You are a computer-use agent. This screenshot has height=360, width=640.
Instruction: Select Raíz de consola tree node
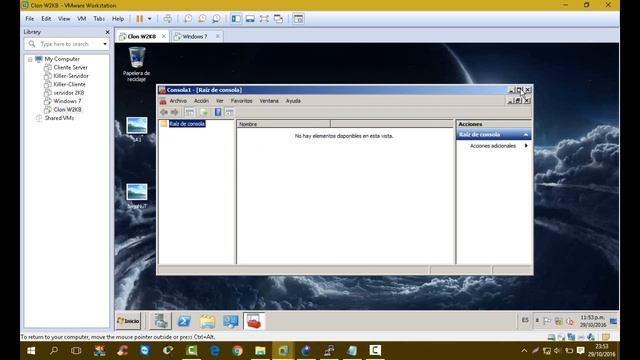187,124
